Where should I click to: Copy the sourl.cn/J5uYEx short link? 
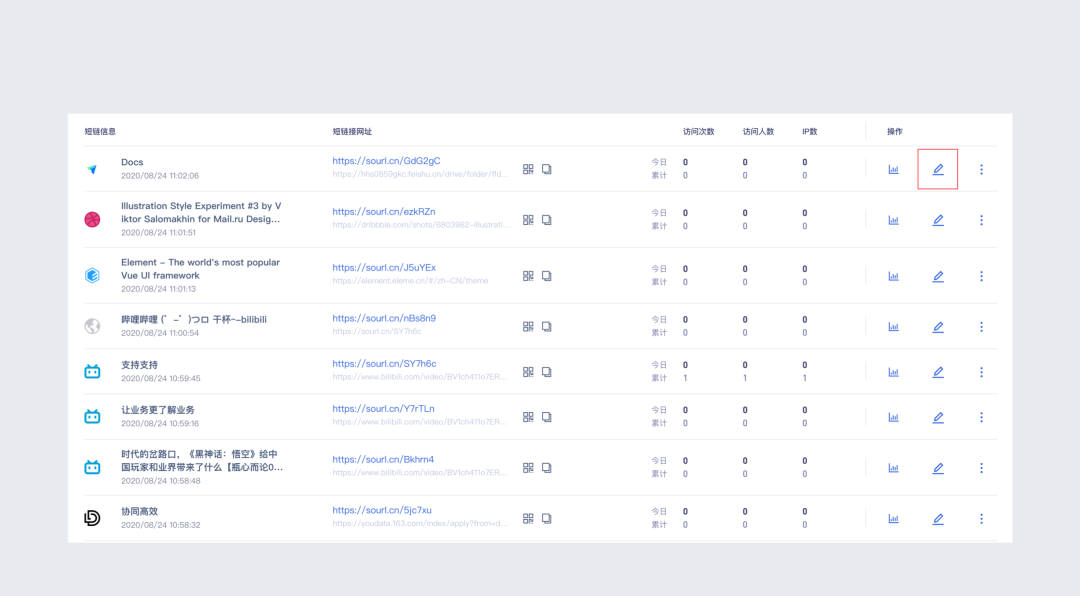click(547, 276)
